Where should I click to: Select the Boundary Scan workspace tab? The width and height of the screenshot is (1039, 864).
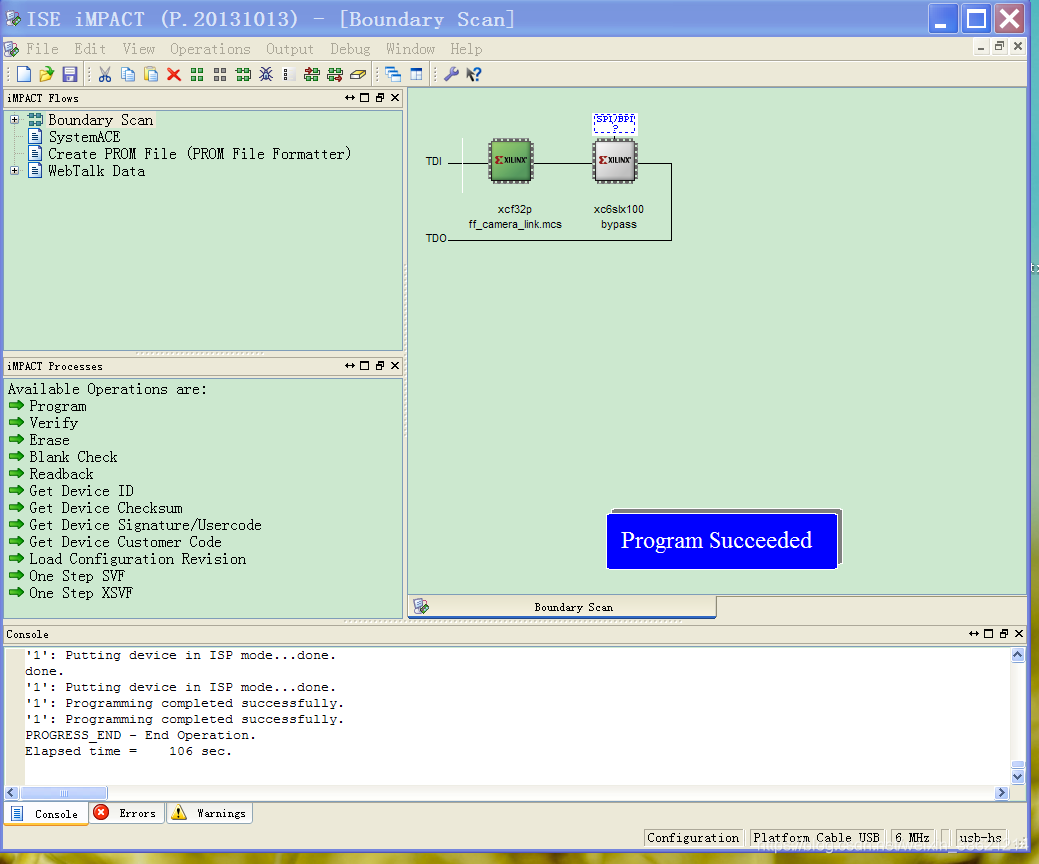[x=562, y=607]
